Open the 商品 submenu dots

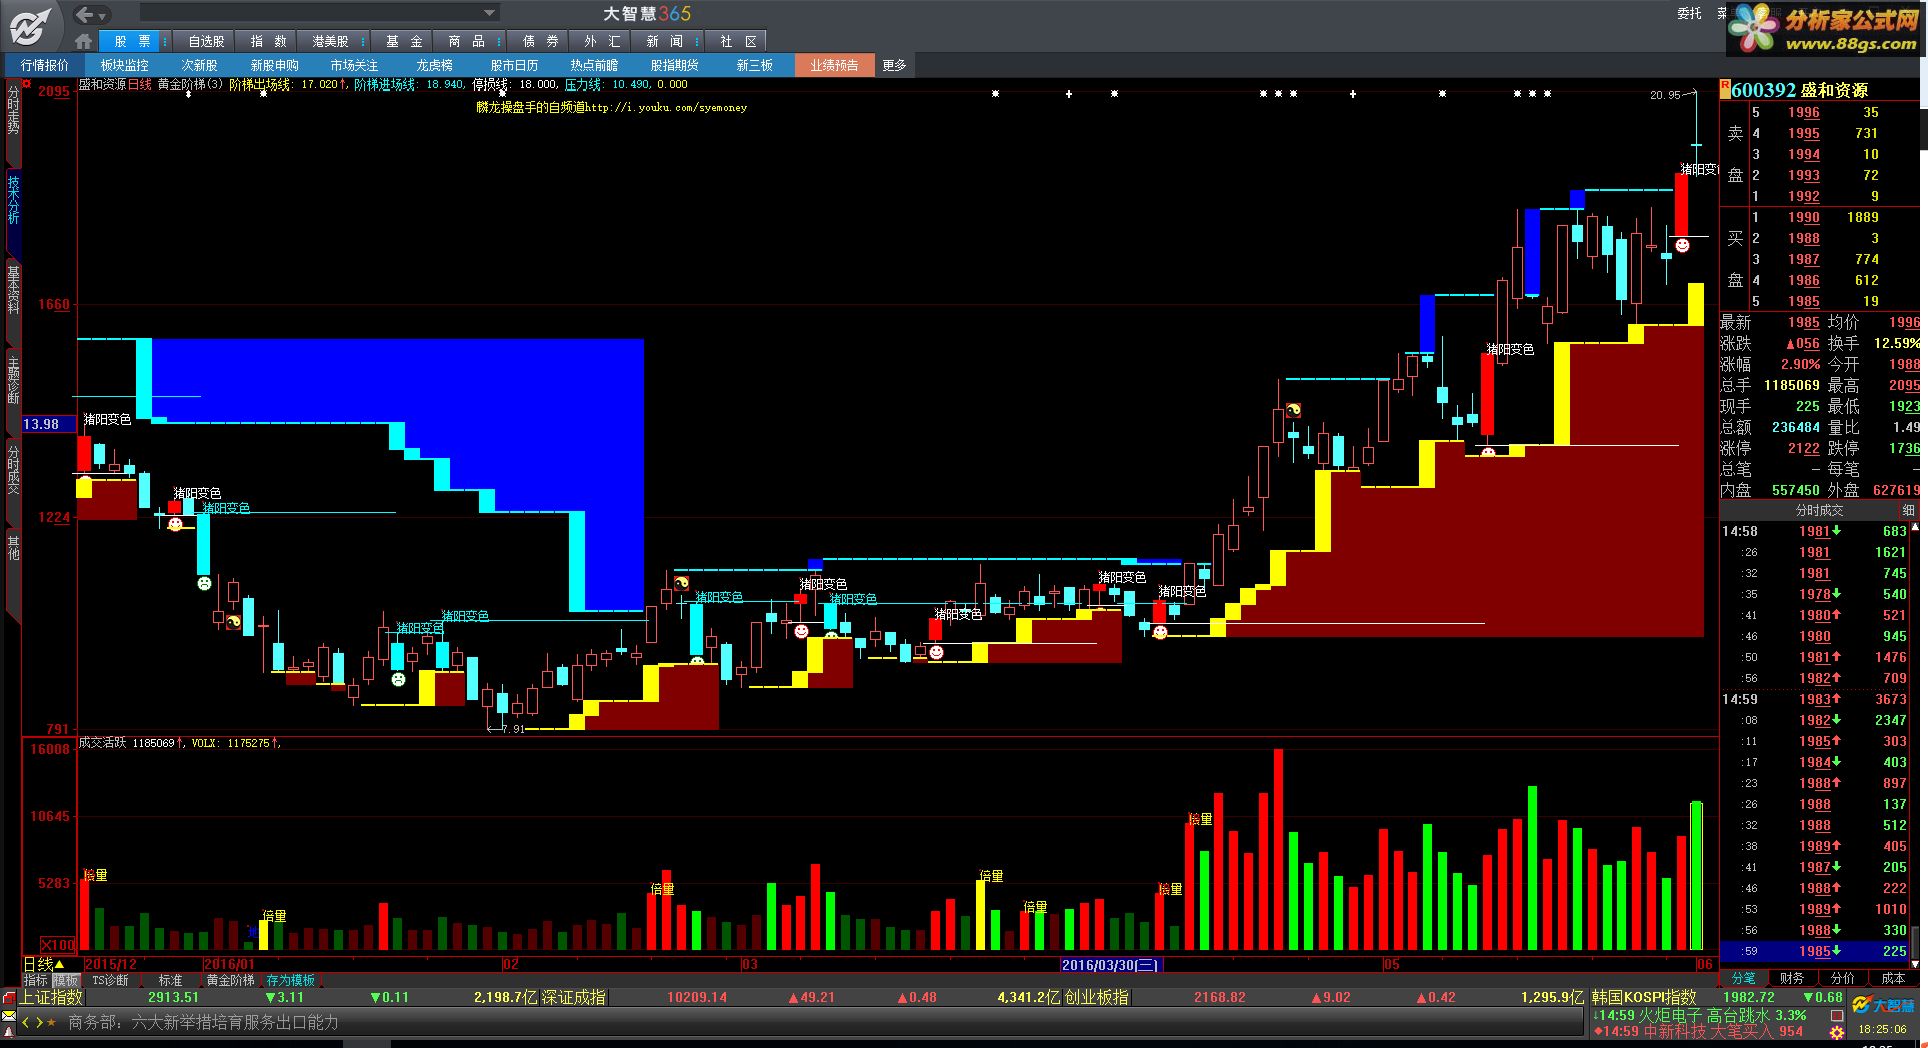[x=498, y=41]
